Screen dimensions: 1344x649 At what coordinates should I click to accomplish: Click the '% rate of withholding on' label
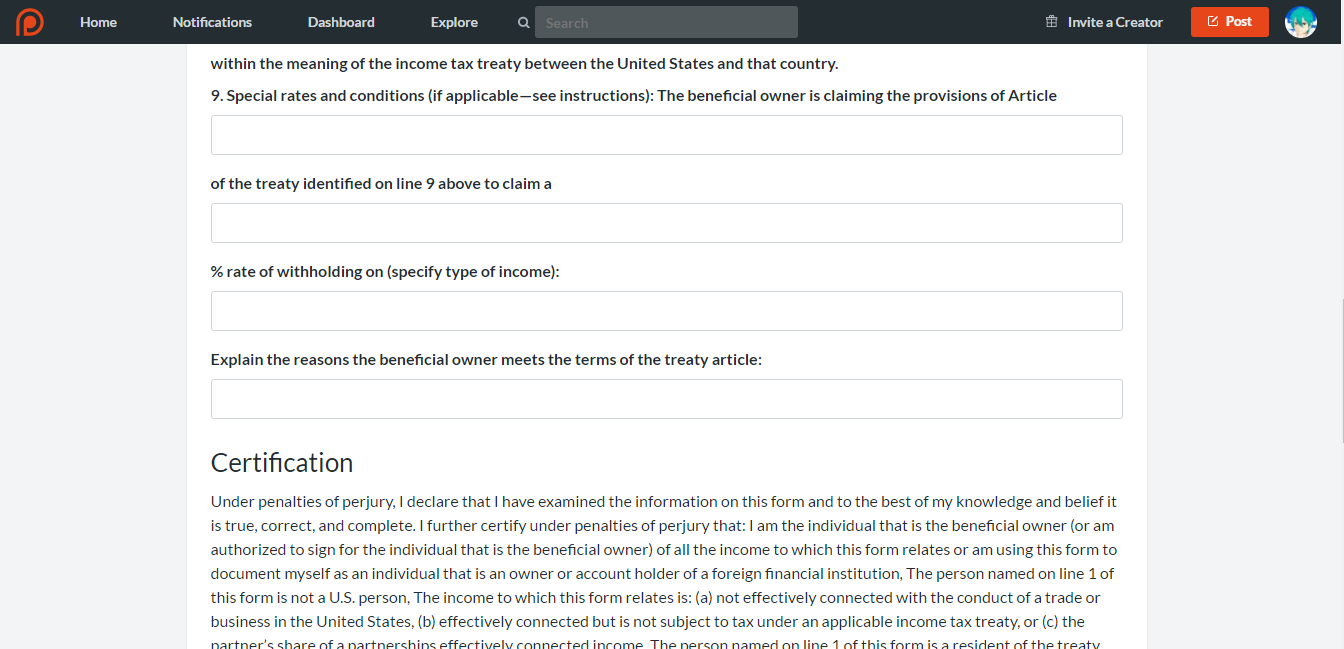[x=385, y=272]
